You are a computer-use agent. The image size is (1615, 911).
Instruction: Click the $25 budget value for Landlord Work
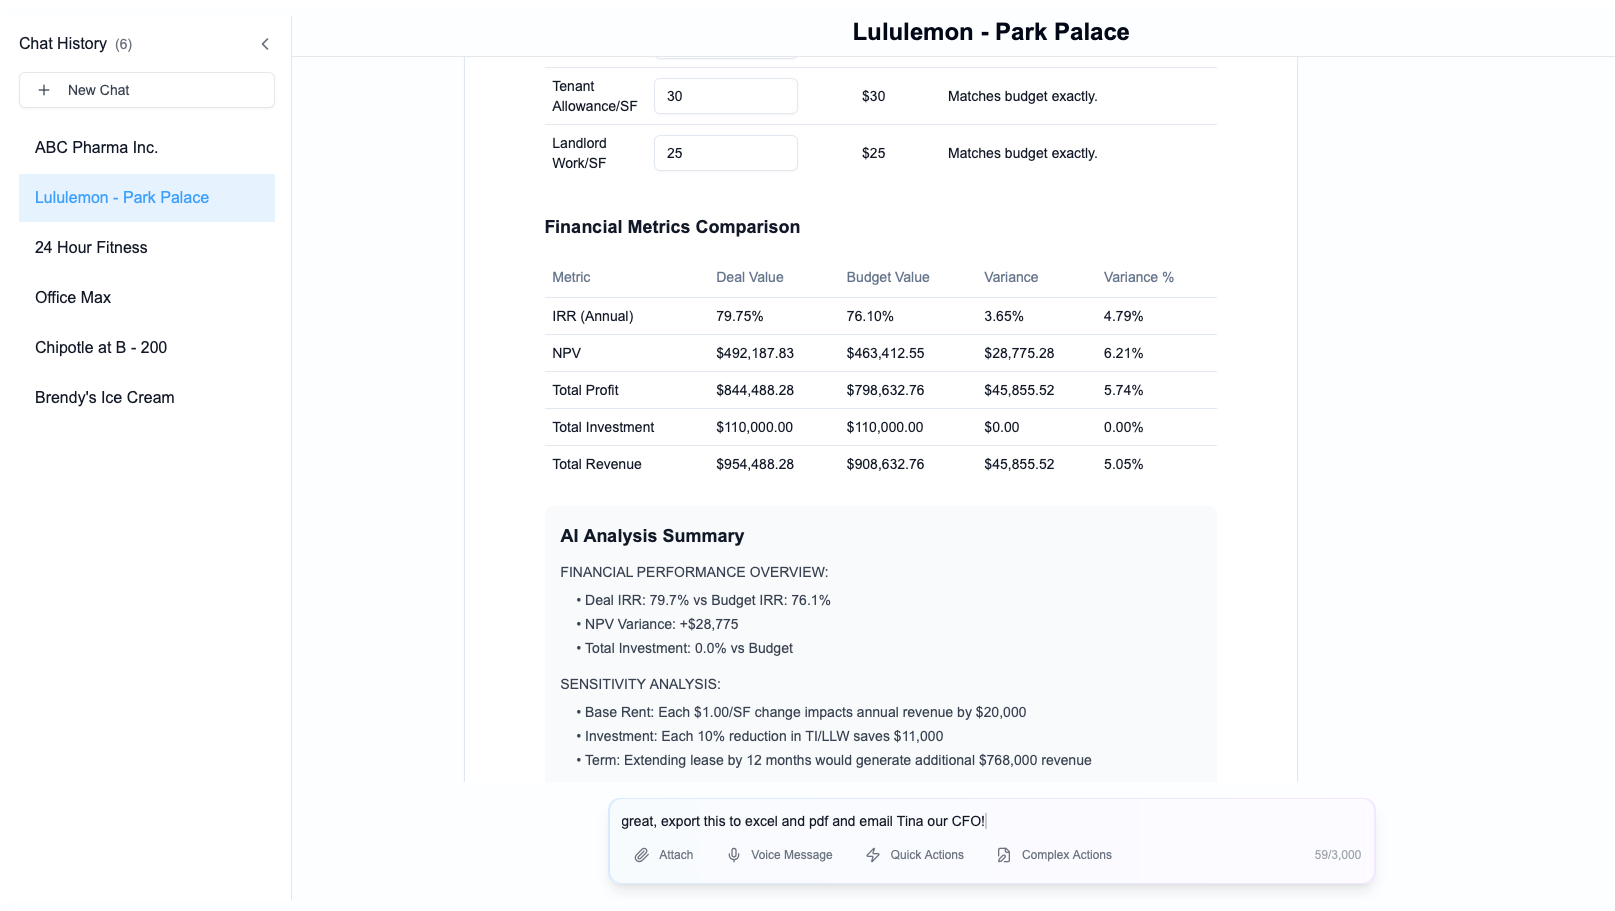873,153
